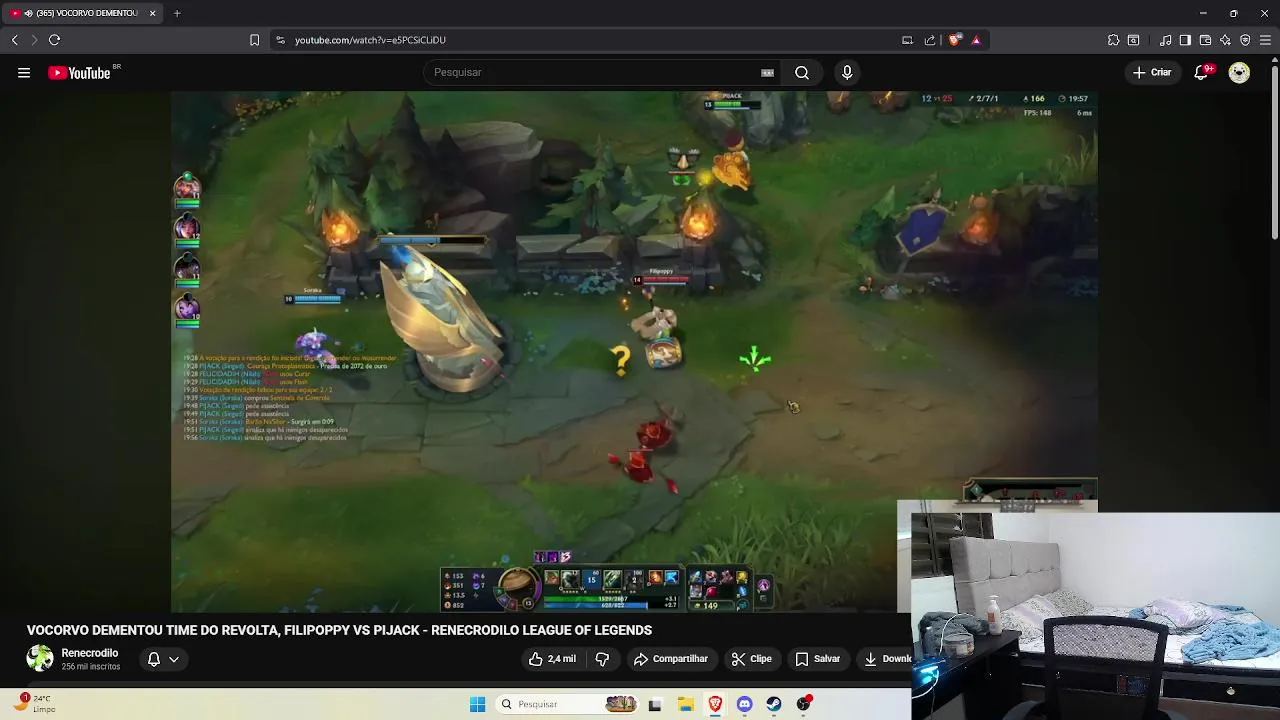Close the YouTube browser tab

pos(152,13)
